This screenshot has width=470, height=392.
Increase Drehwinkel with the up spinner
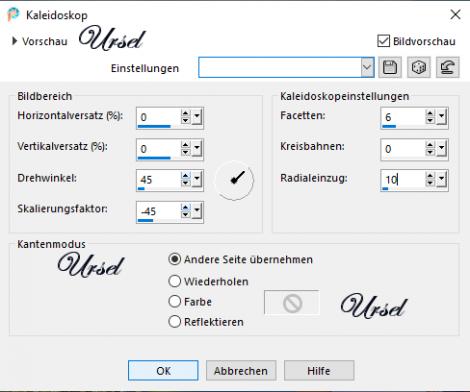pos(186,175)
